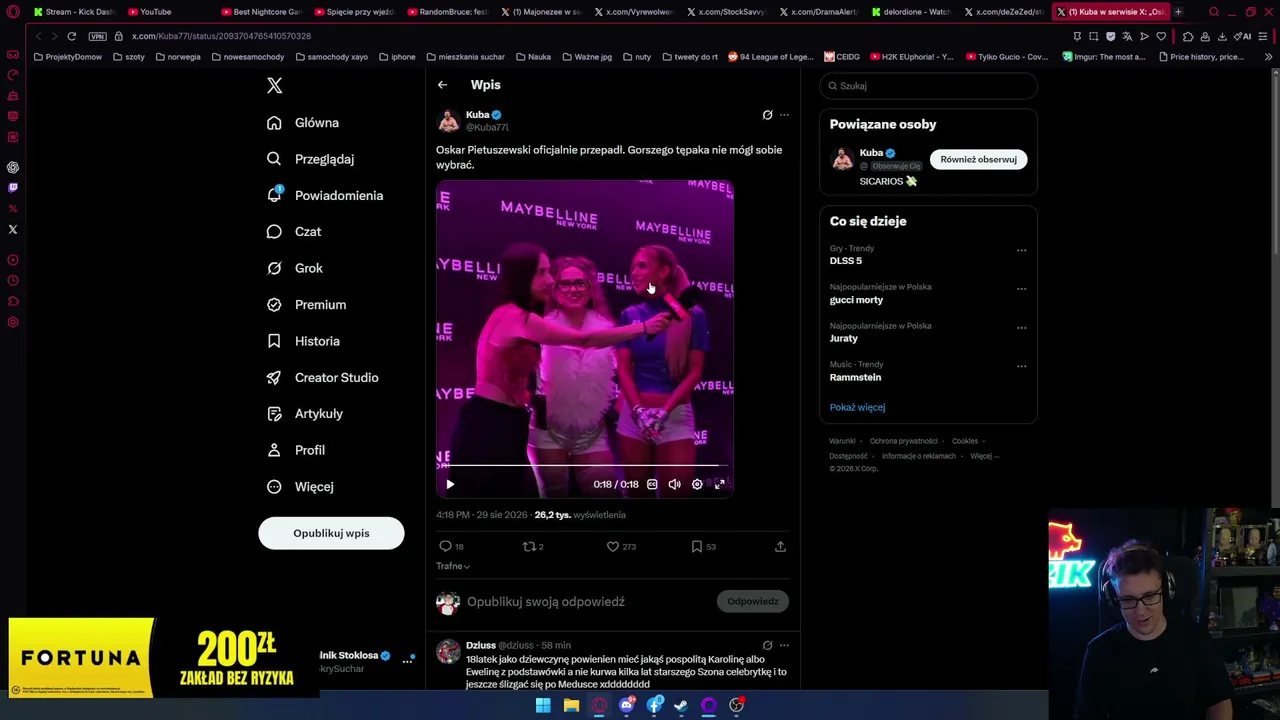Share Kuba's post
Viewport: 1280px width, 720px height.
tap(780, 546)
